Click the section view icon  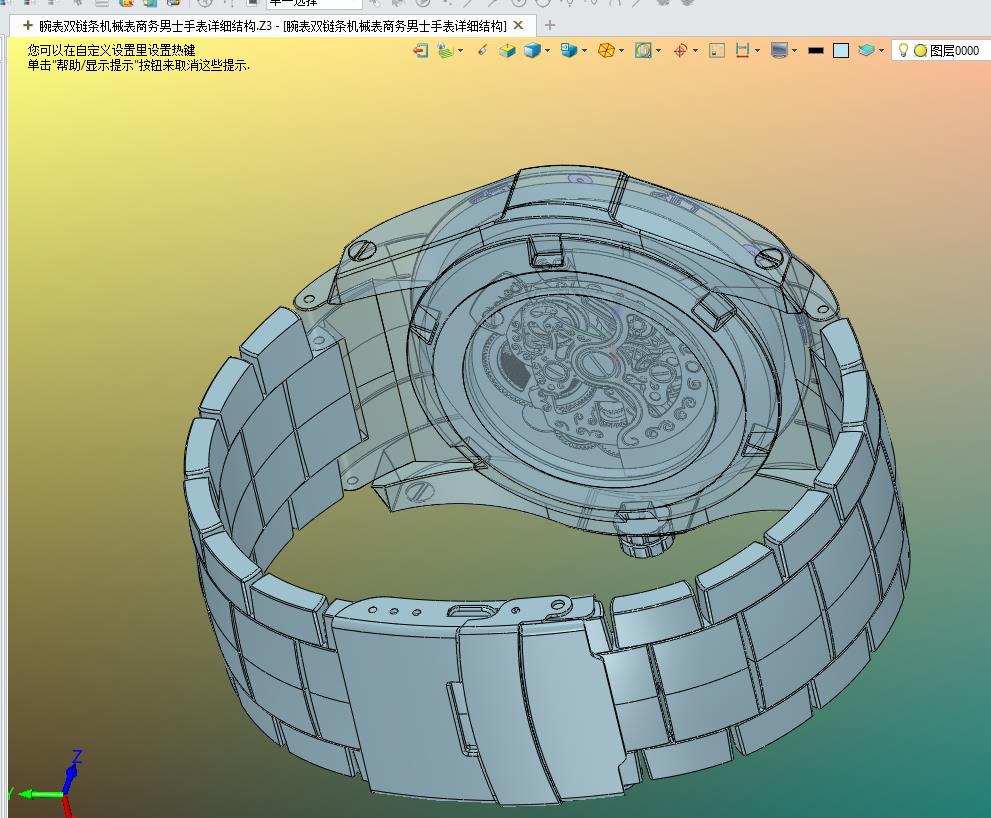[x=643, y=51]
